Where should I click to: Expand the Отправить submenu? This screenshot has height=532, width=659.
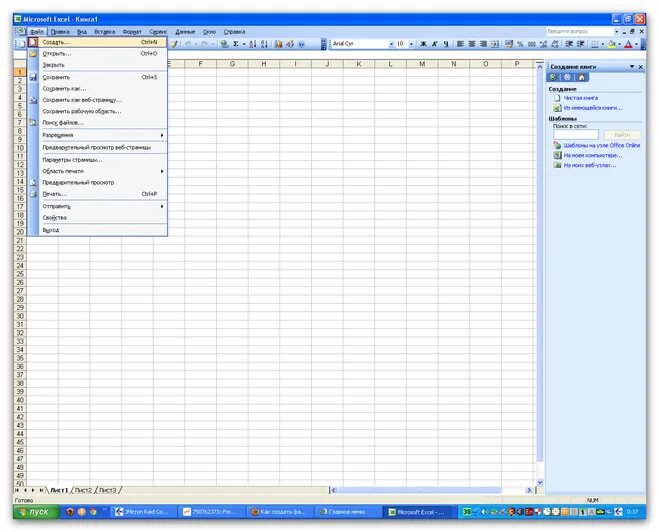103,206
